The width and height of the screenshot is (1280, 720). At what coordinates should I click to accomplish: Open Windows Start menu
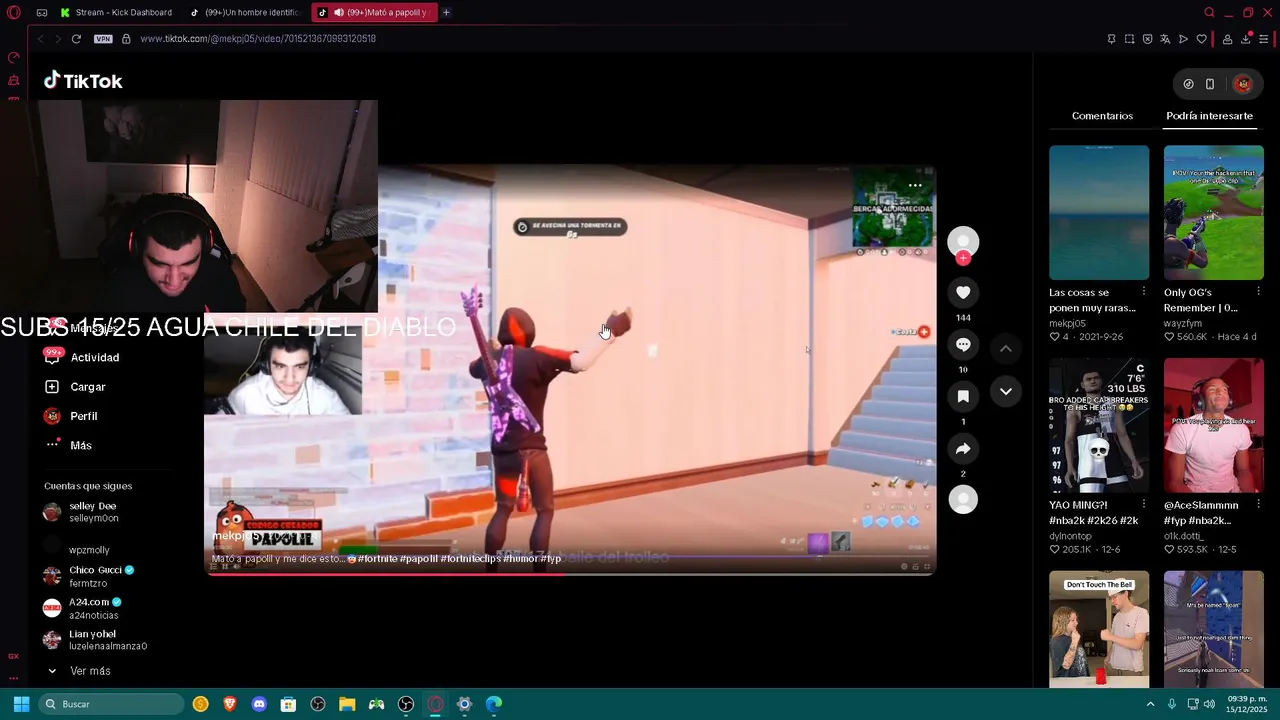(21, 704)
